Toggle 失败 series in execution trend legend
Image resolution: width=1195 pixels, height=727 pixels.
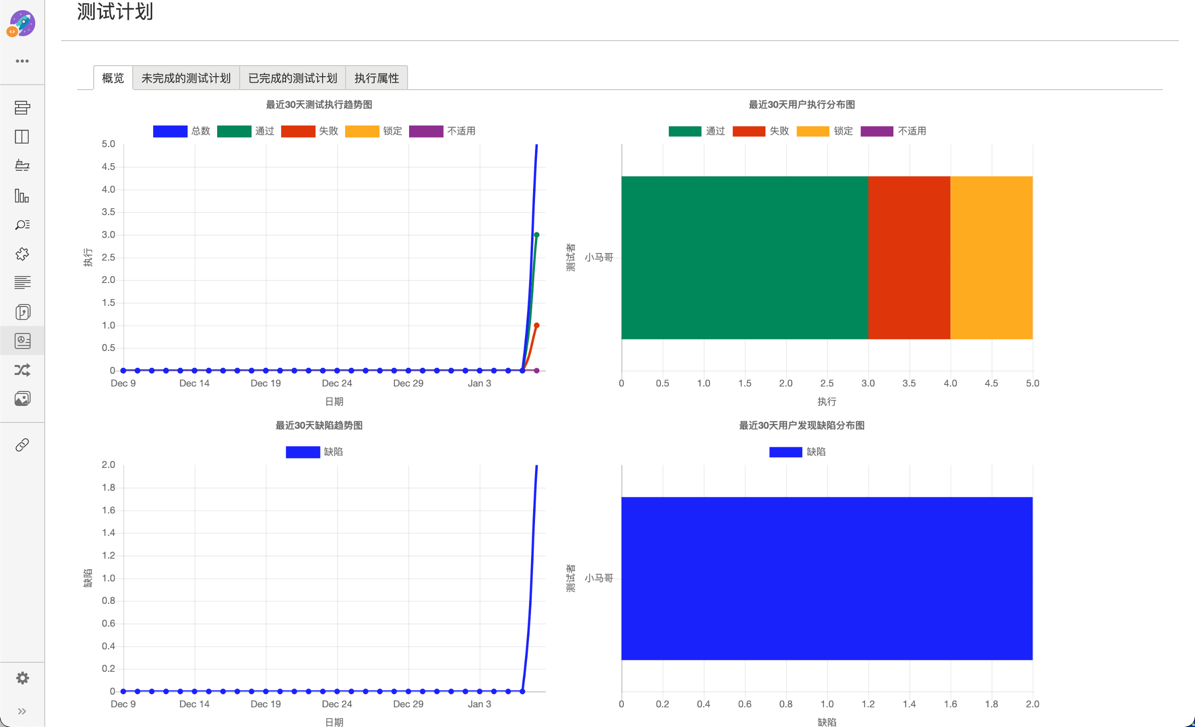point(309,131)
